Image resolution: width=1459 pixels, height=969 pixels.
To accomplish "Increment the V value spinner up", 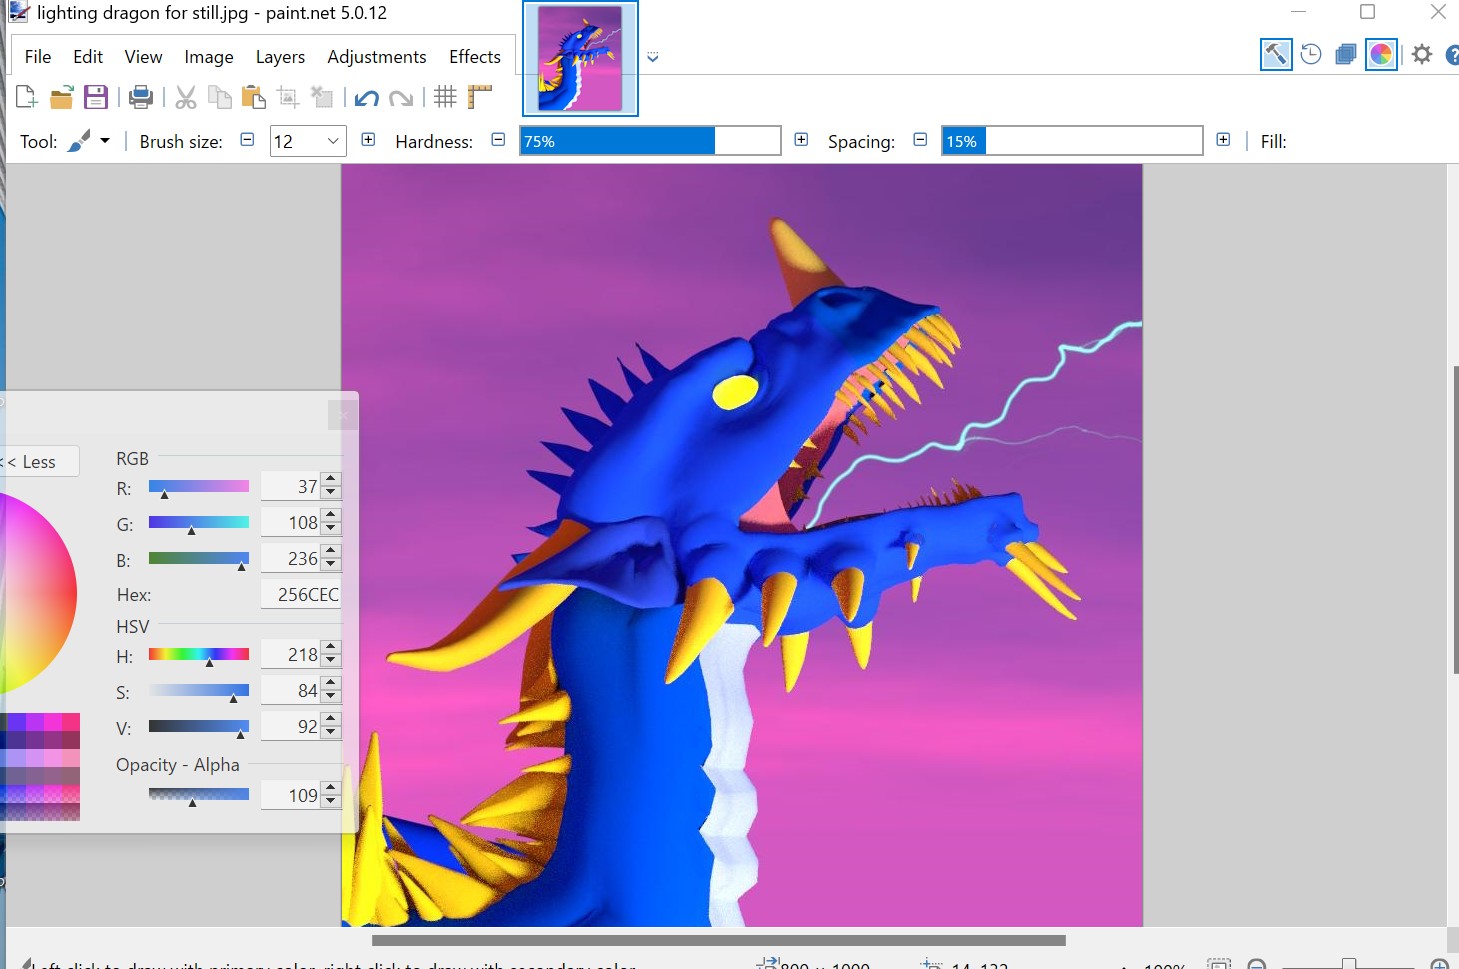I will coord(331,720).
